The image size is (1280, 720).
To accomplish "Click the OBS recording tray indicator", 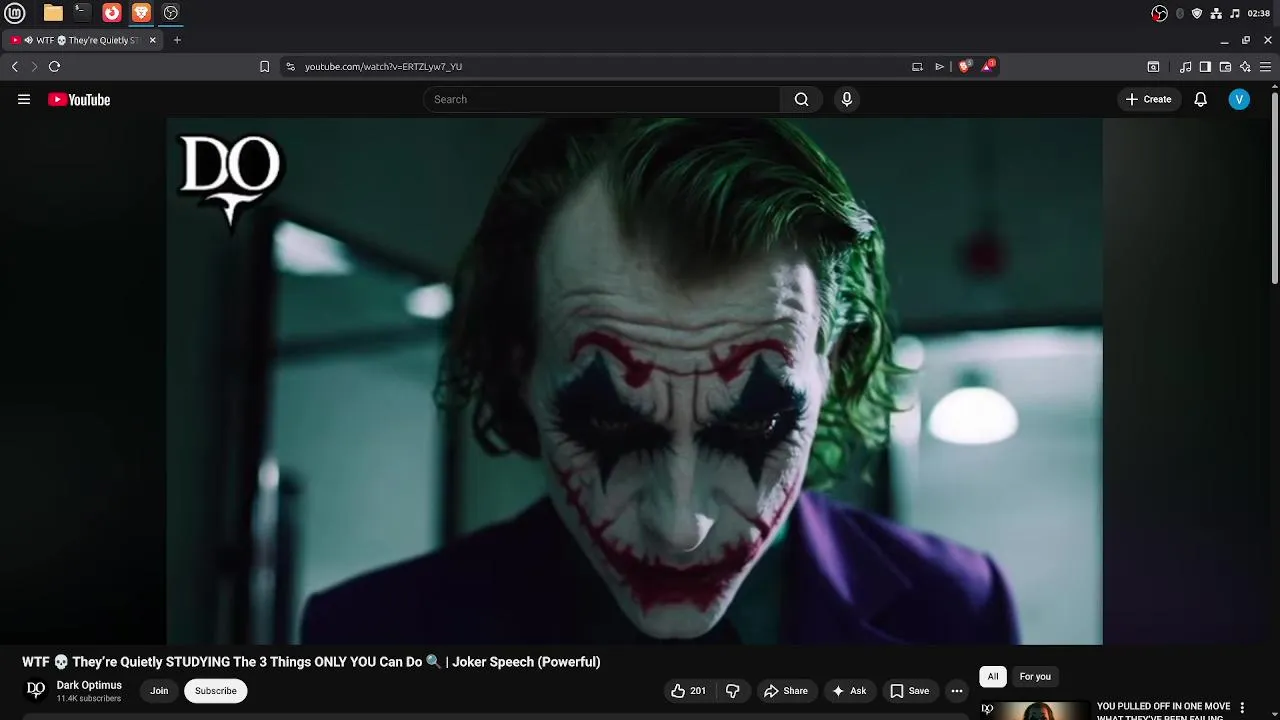I will (1159, 13).
